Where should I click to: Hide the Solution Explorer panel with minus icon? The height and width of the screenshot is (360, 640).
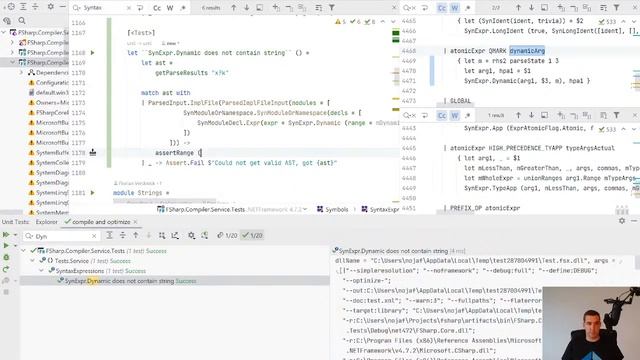pos(62,7)
